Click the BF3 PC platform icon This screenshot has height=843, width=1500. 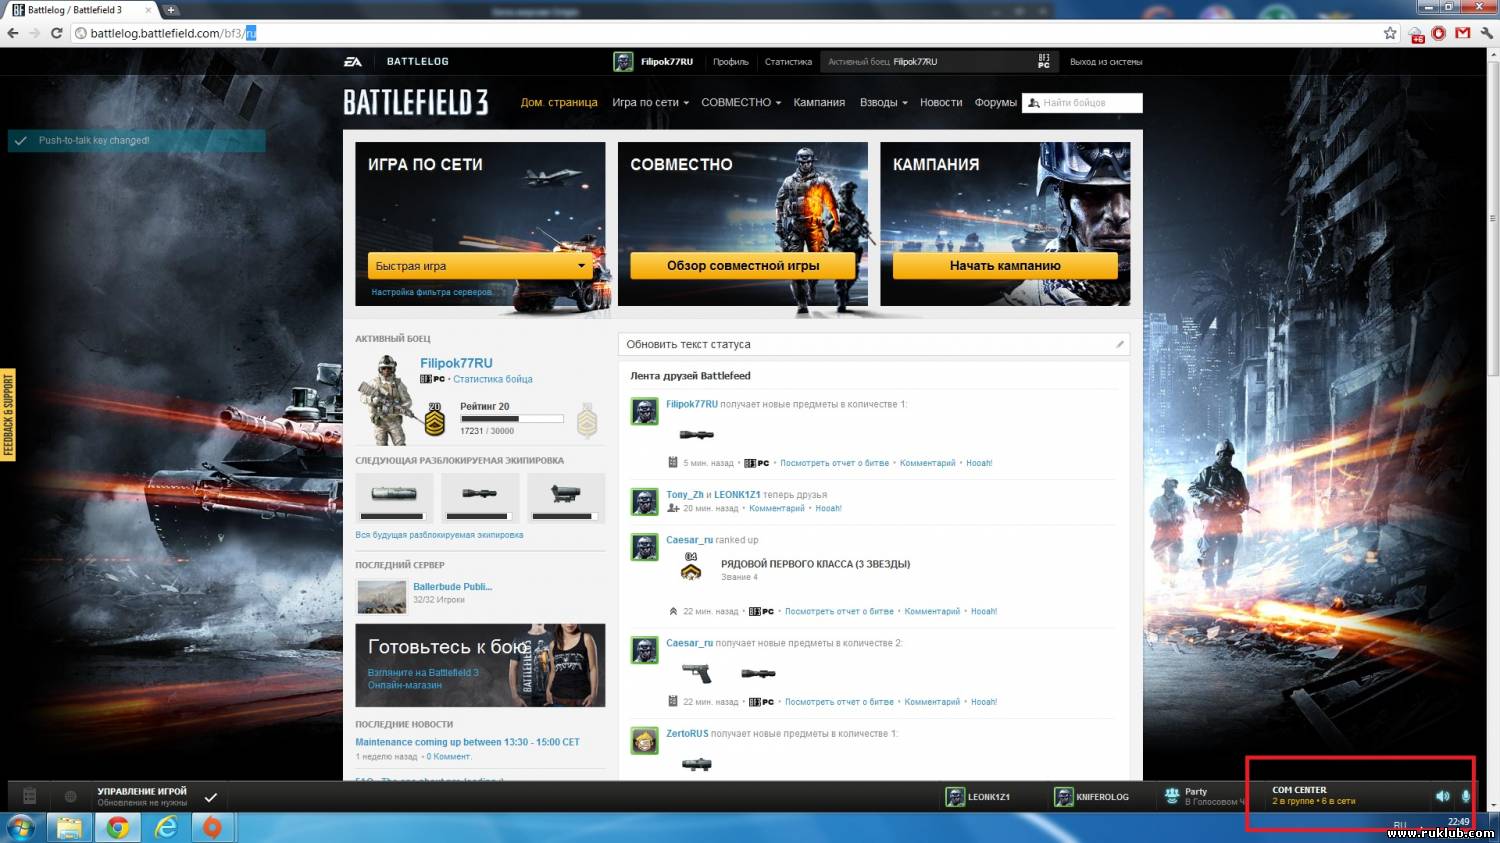click(1044, 62)
